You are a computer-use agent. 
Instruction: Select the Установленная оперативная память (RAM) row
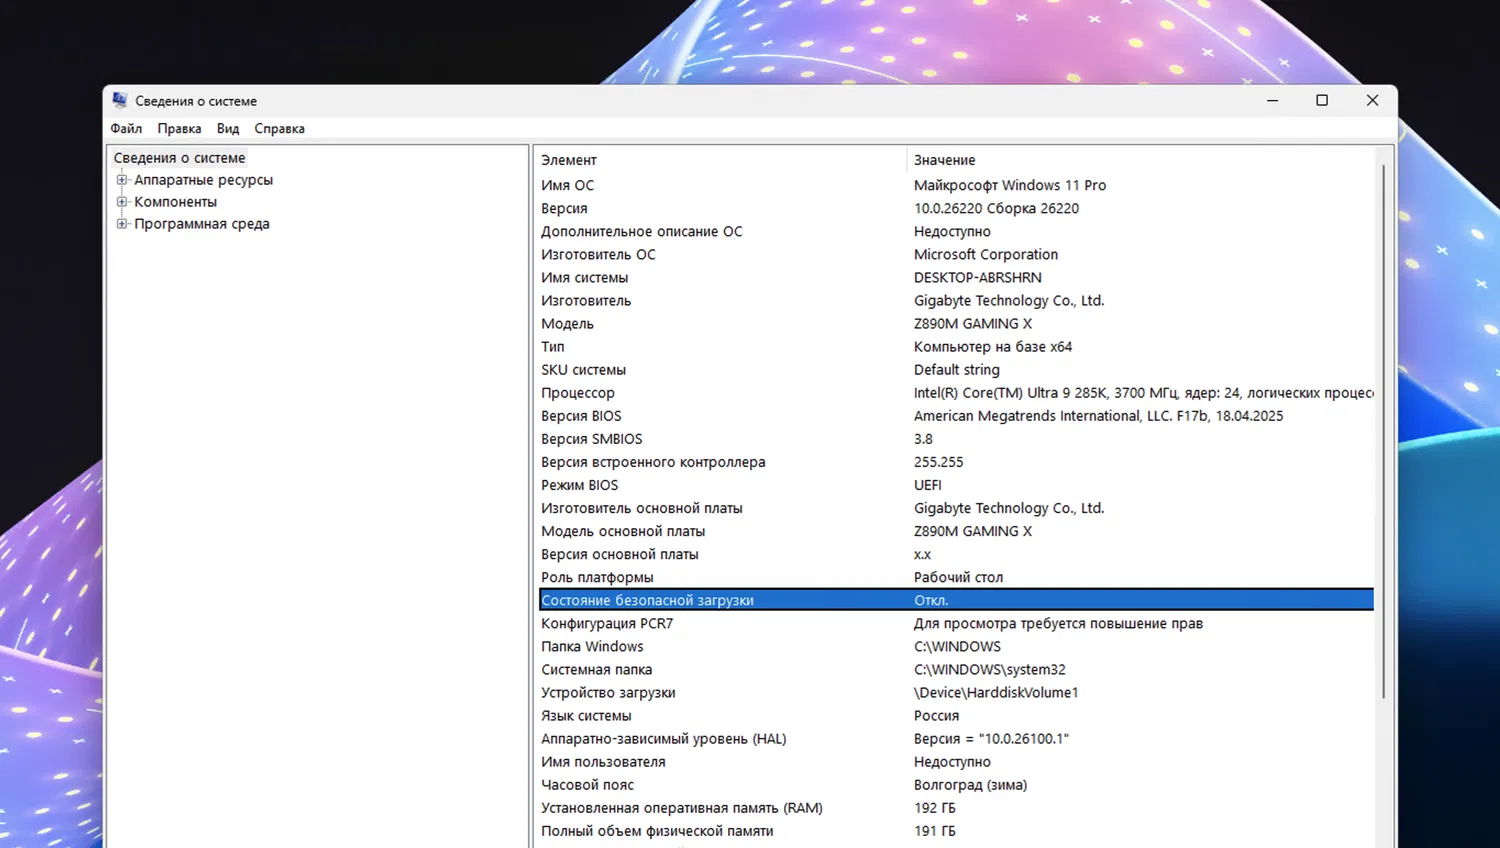point(956,807)
